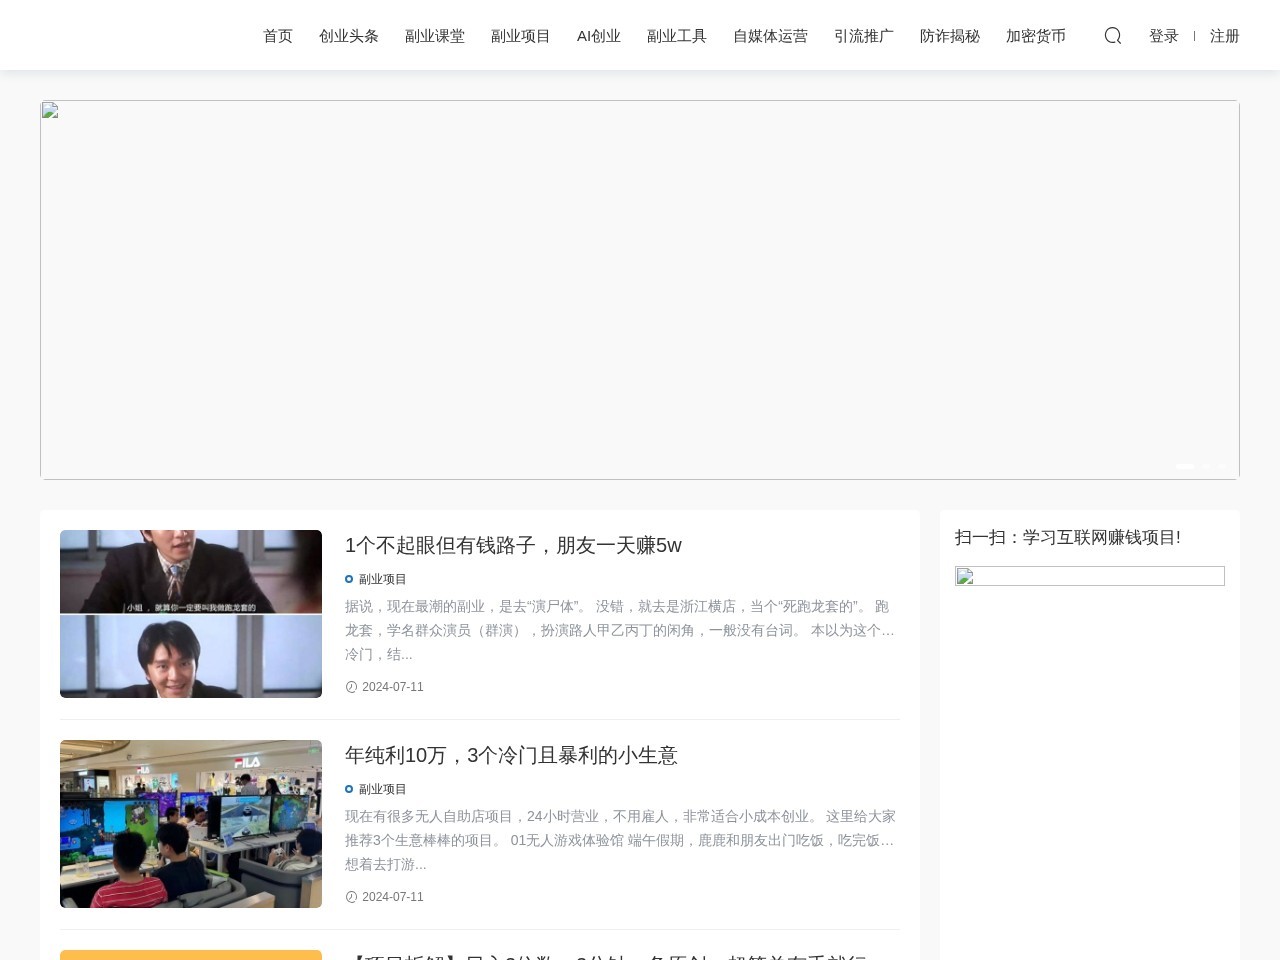The height and width of the screenshot is (960, 1280).
Task: Open the 年纯利10万 article title
Action: point(511,755)
